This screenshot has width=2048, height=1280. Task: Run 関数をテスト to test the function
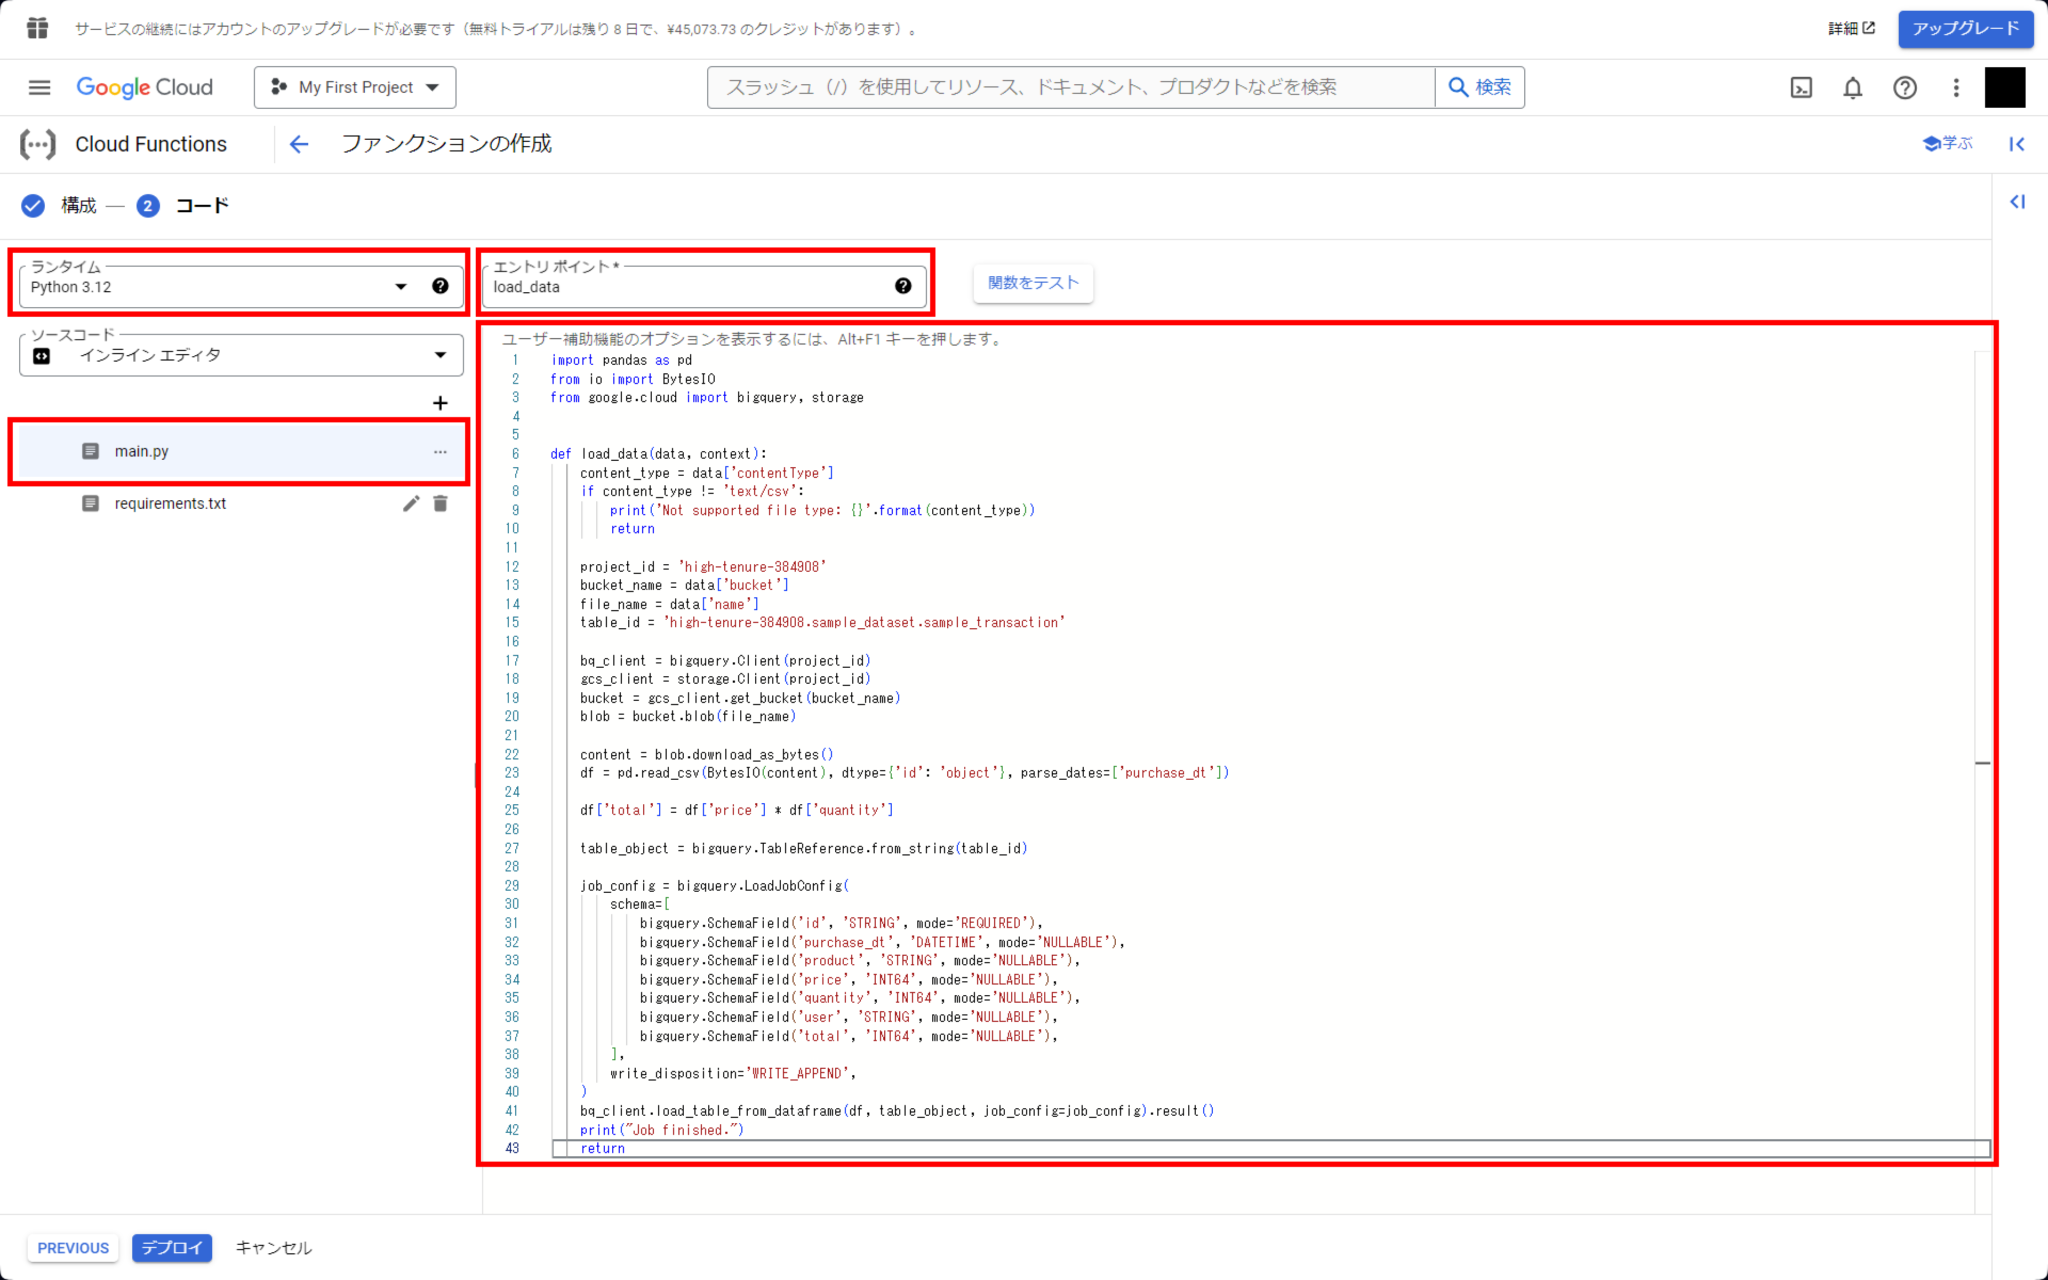click(1033, 283)
